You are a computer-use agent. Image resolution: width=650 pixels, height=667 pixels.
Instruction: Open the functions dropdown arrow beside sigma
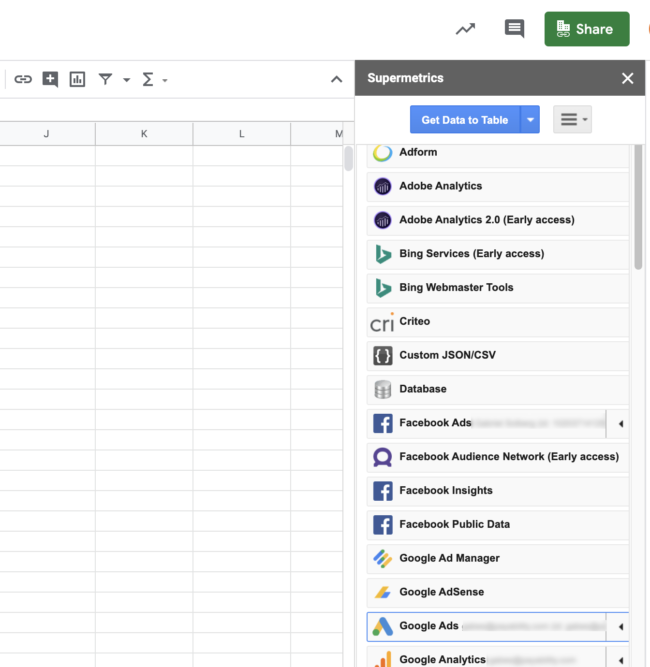pyautogui.click(x=165, y=80)
